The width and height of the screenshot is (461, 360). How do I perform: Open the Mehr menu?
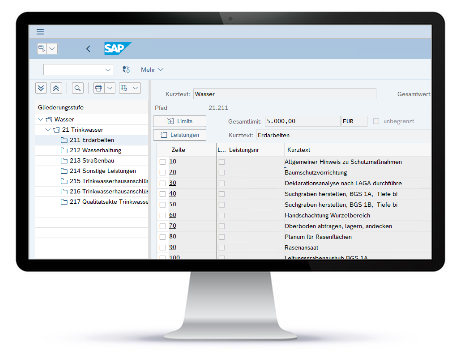152,70
